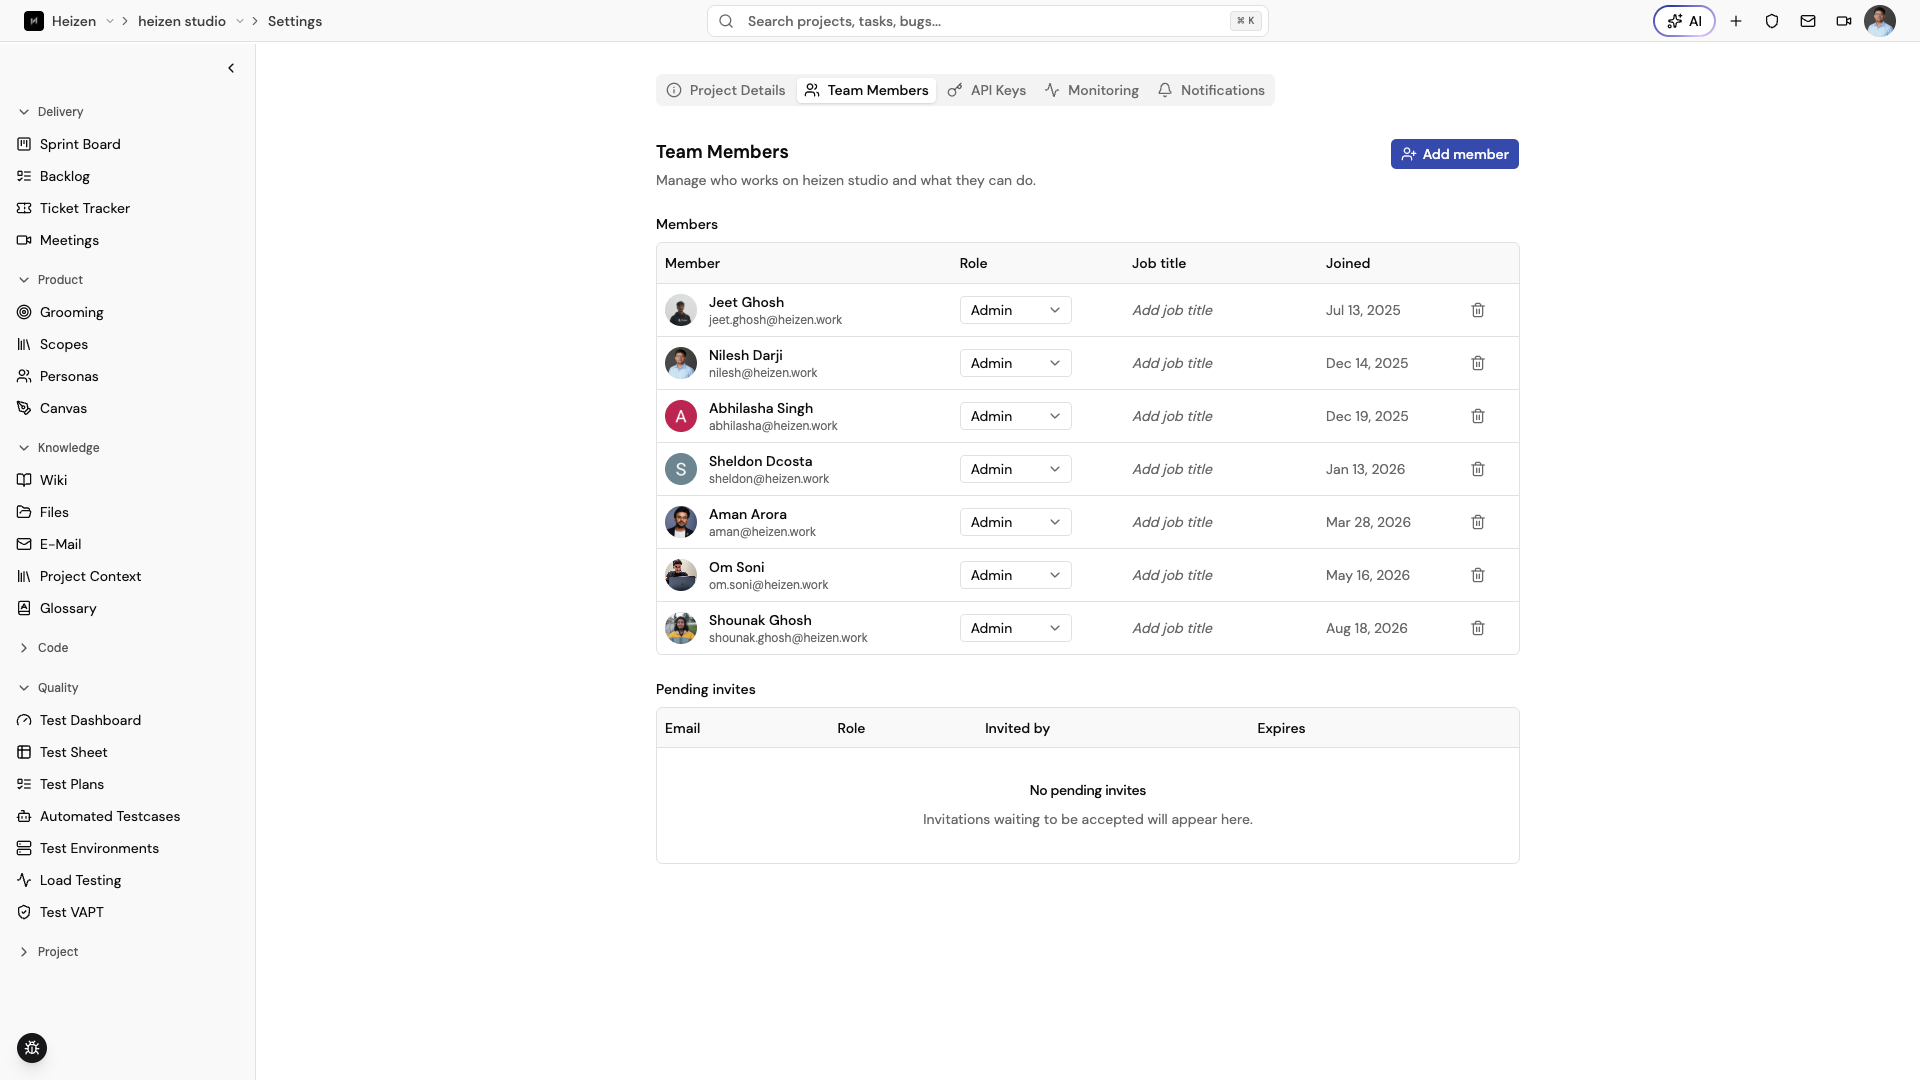Open role dropdown for Sheldon Dcosta
The height and width of the screenshot is (1080, 1920).
pyautogui.click(x=1015, y=469)
